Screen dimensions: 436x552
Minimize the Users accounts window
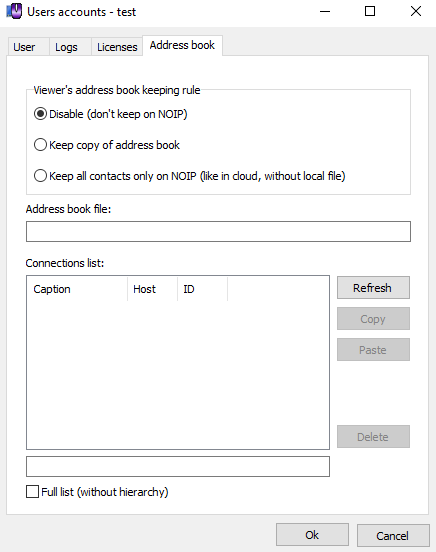click(x=325, y=12)
